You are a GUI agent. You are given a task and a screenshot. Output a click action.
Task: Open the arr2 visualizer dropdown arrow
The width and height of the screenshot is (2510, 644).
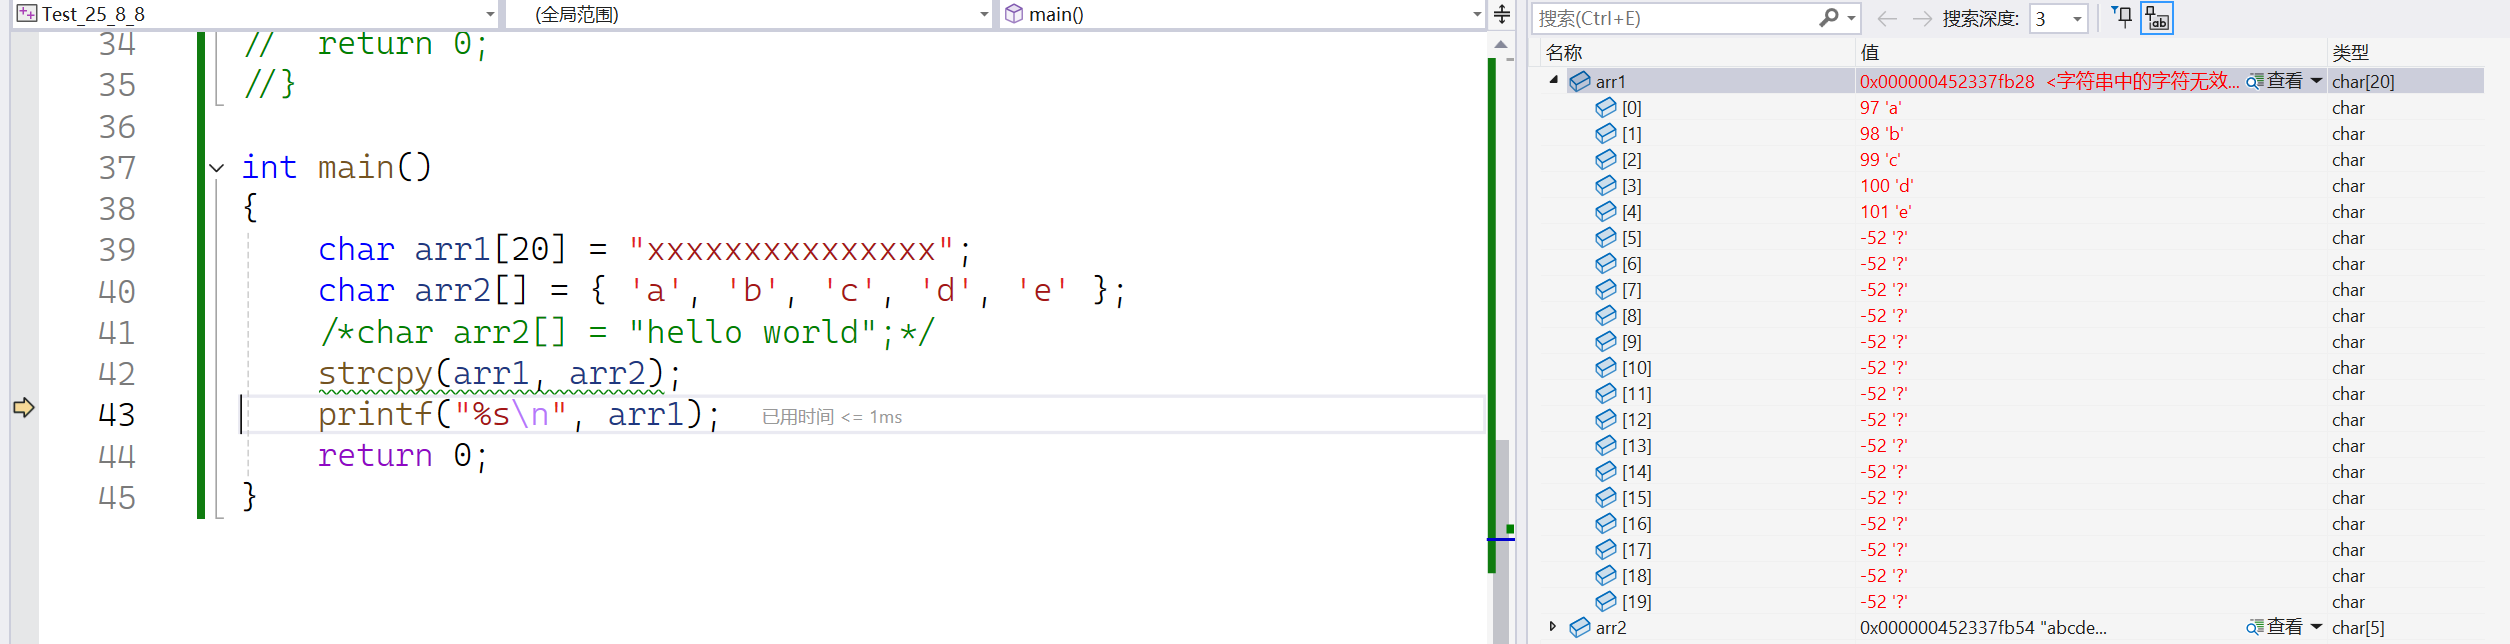pos(2316,627)
